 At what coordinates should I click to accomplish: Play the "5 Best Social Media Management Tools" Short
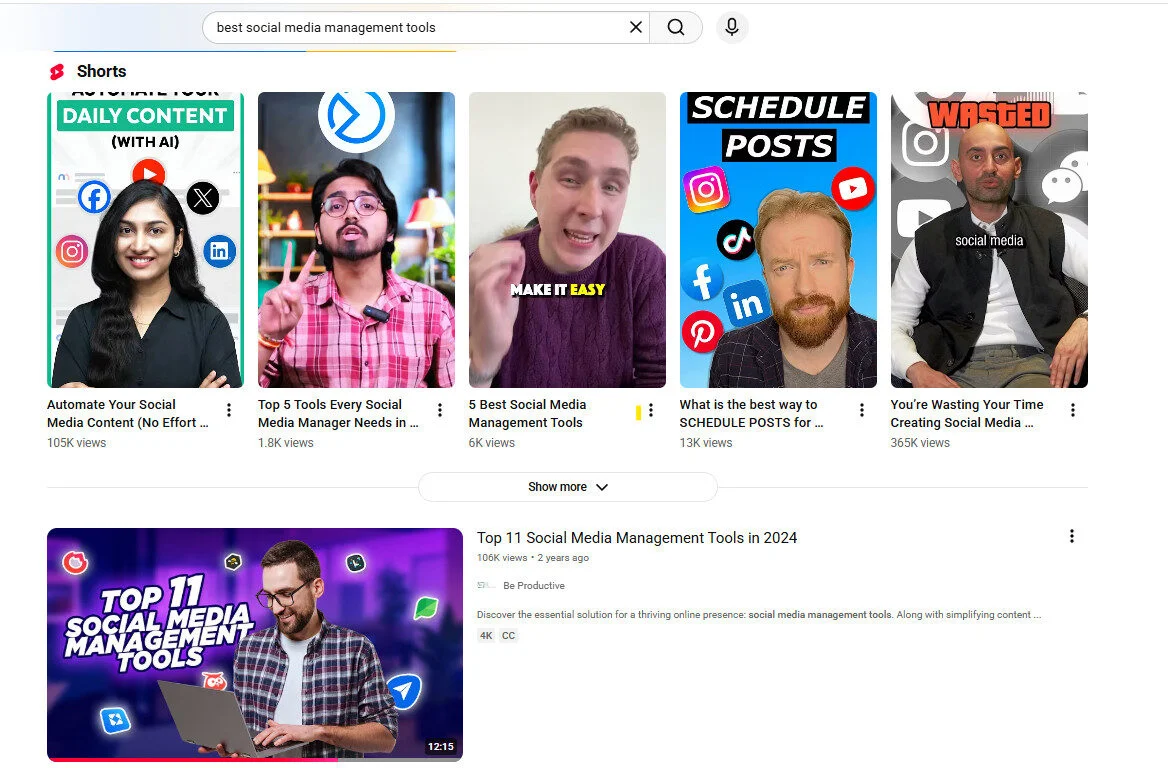point(567,239)
